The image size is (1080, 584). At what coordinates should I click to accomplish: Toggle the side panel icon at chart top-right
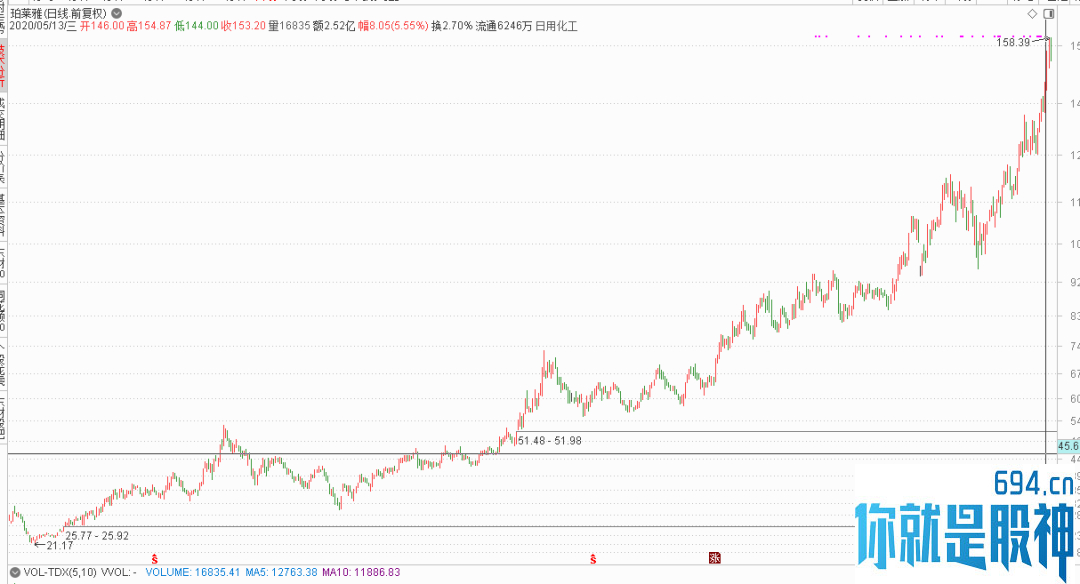(1048, 14)
